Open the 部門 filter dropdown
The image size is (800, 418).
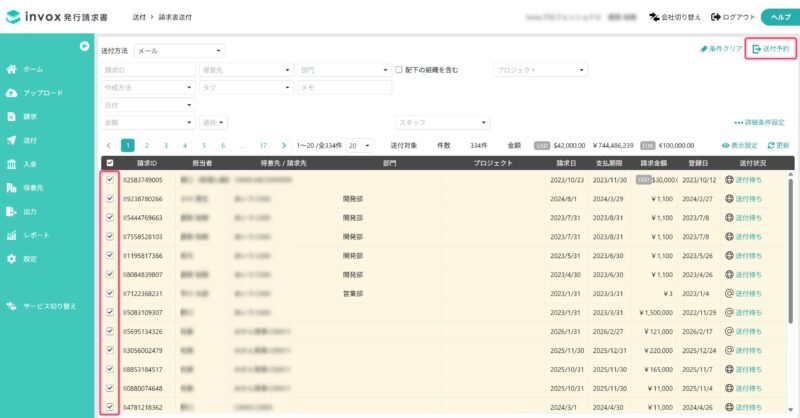pyautogui.click(x=344, y=70)
